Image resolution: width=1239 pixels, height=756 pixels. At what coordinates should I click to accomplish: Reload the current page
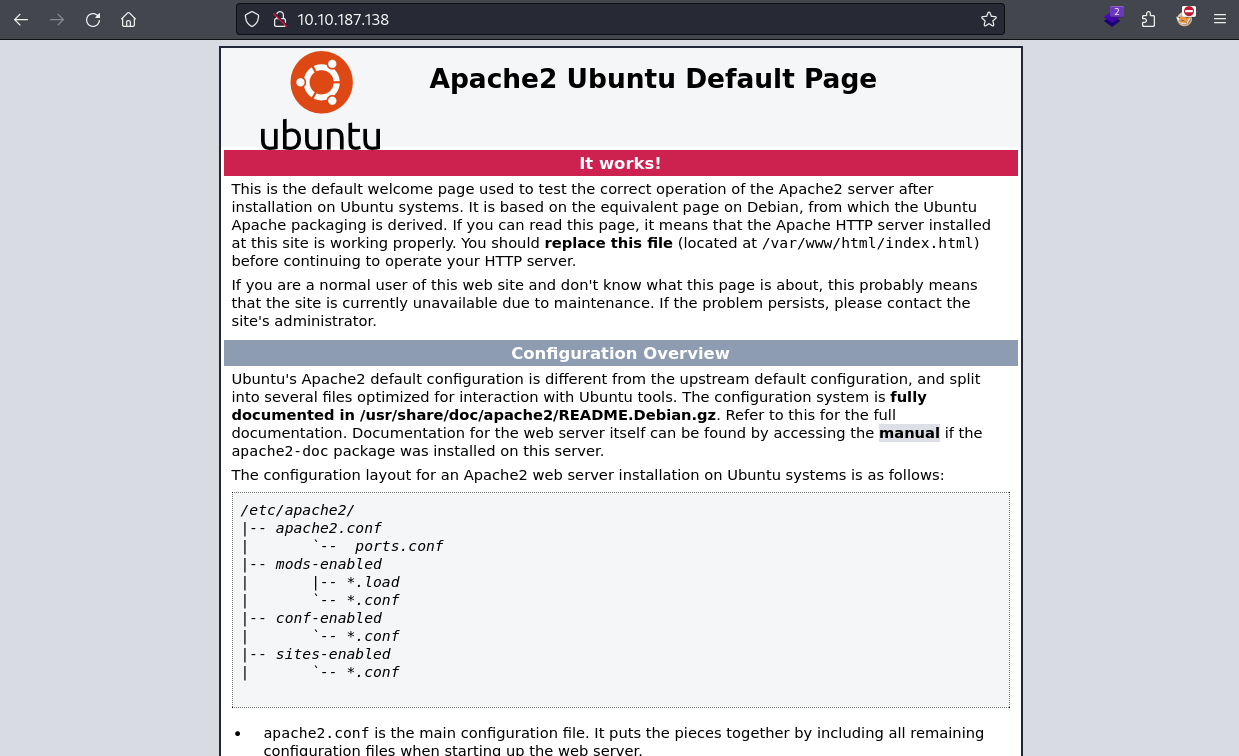[x=93, y=19]
